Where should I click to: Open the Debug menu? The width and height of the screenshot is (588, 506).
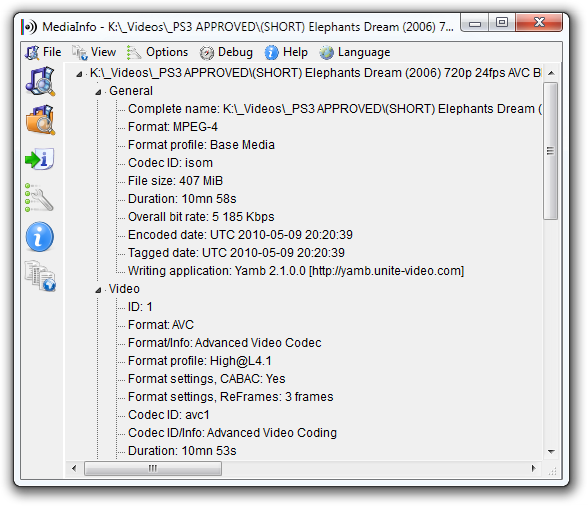coord(226,52)
